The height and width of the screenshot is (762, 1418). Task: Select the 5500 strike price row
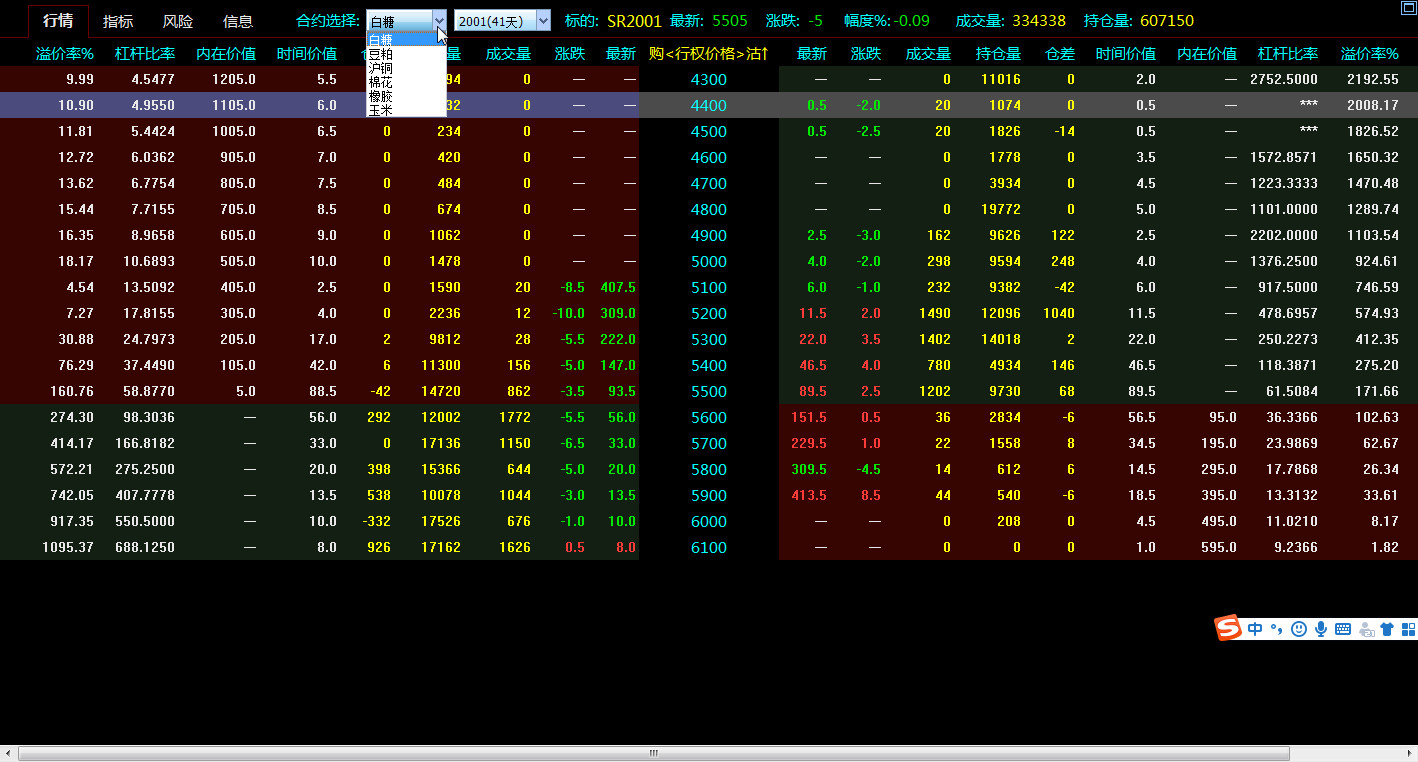point(708,392)
